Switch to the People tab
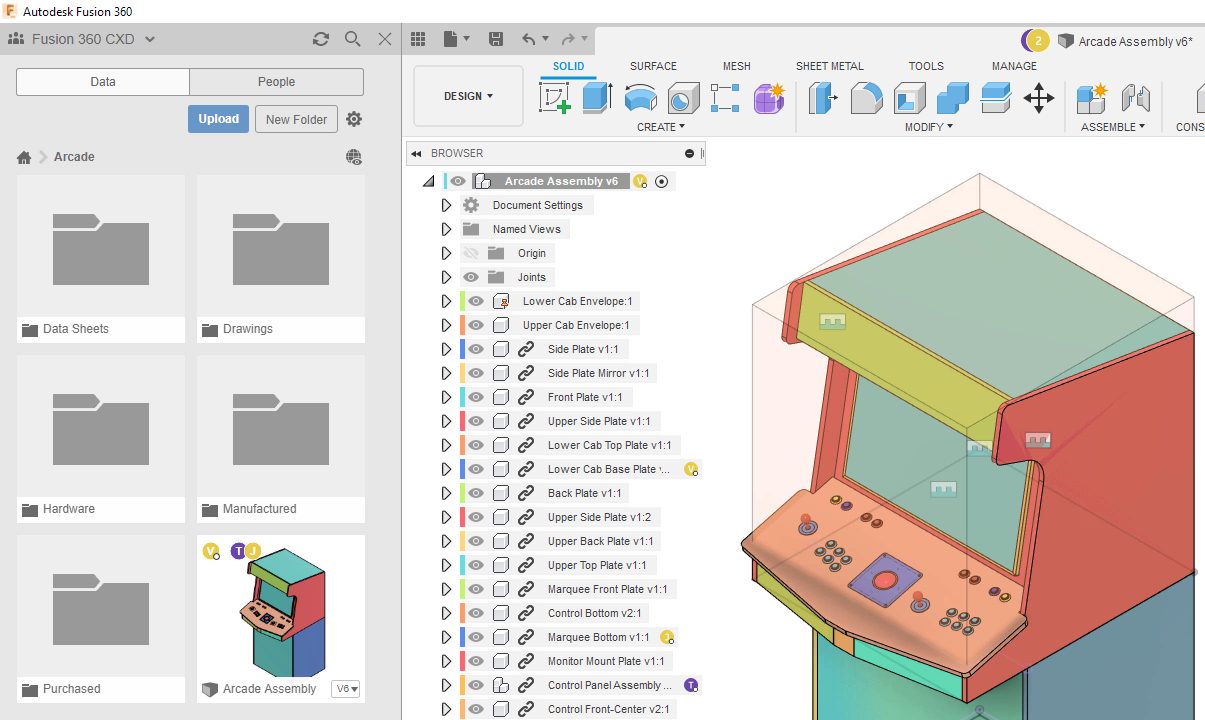Screen dimensions: 1205x720 (x=276, y=82)
